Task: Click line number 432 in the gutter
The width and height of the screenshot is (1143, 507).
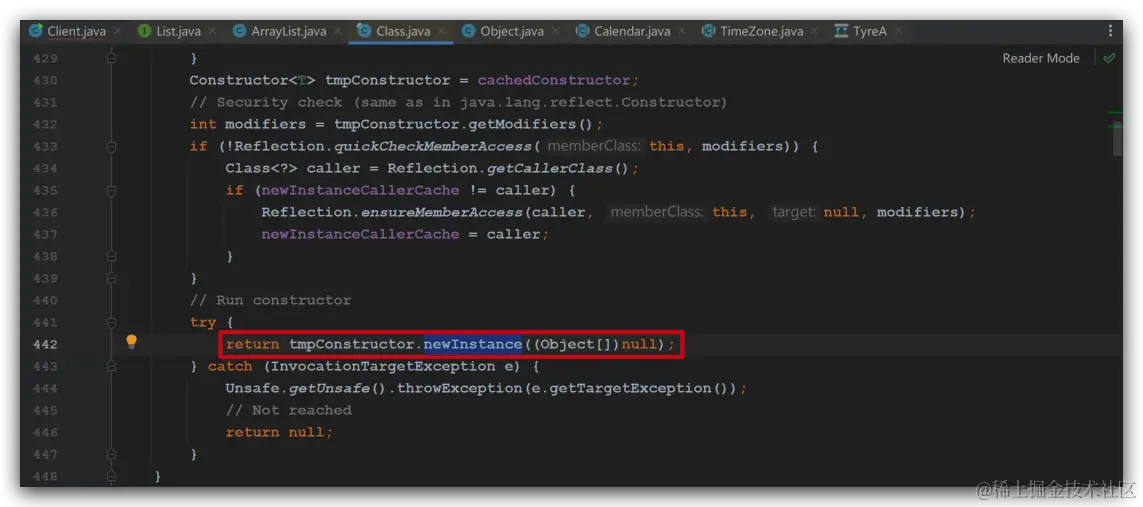Action: click(45, 125)
